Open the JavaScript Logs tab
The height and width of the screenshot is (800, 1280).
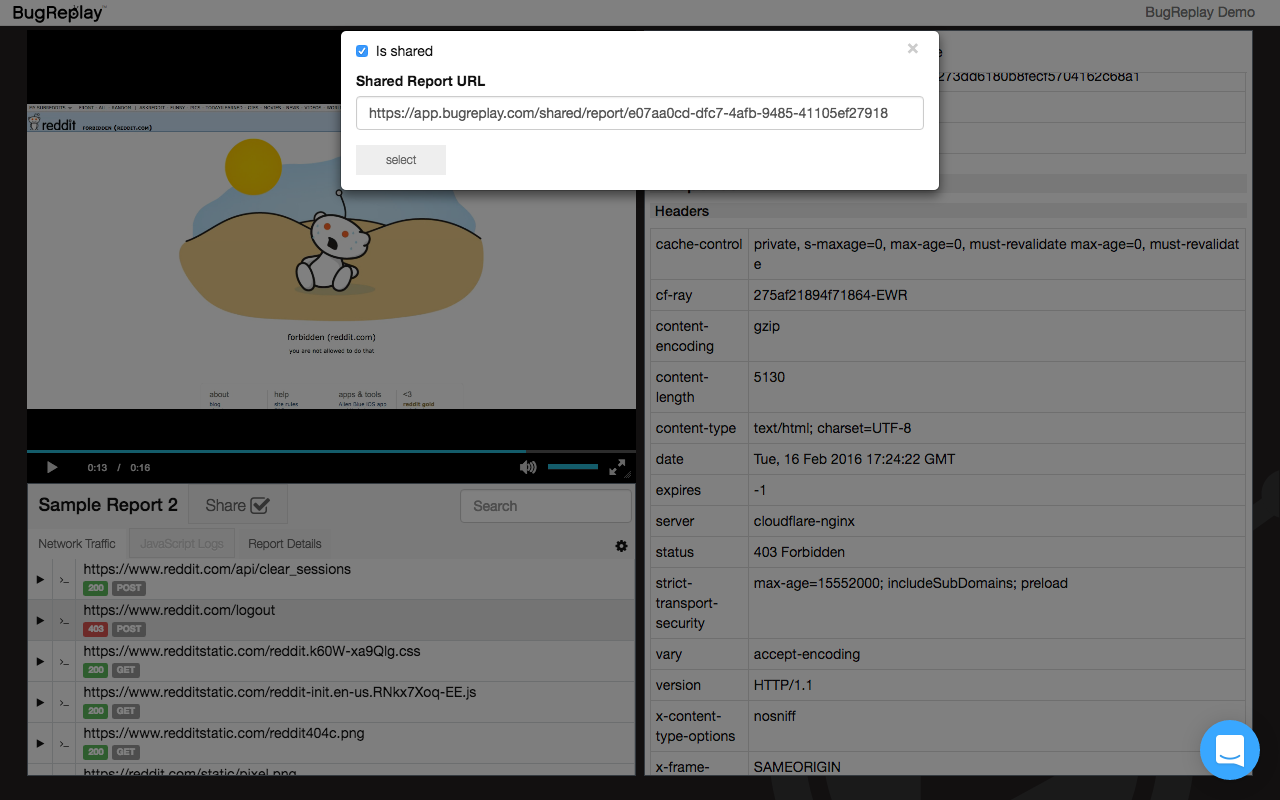tap(182, 544)
